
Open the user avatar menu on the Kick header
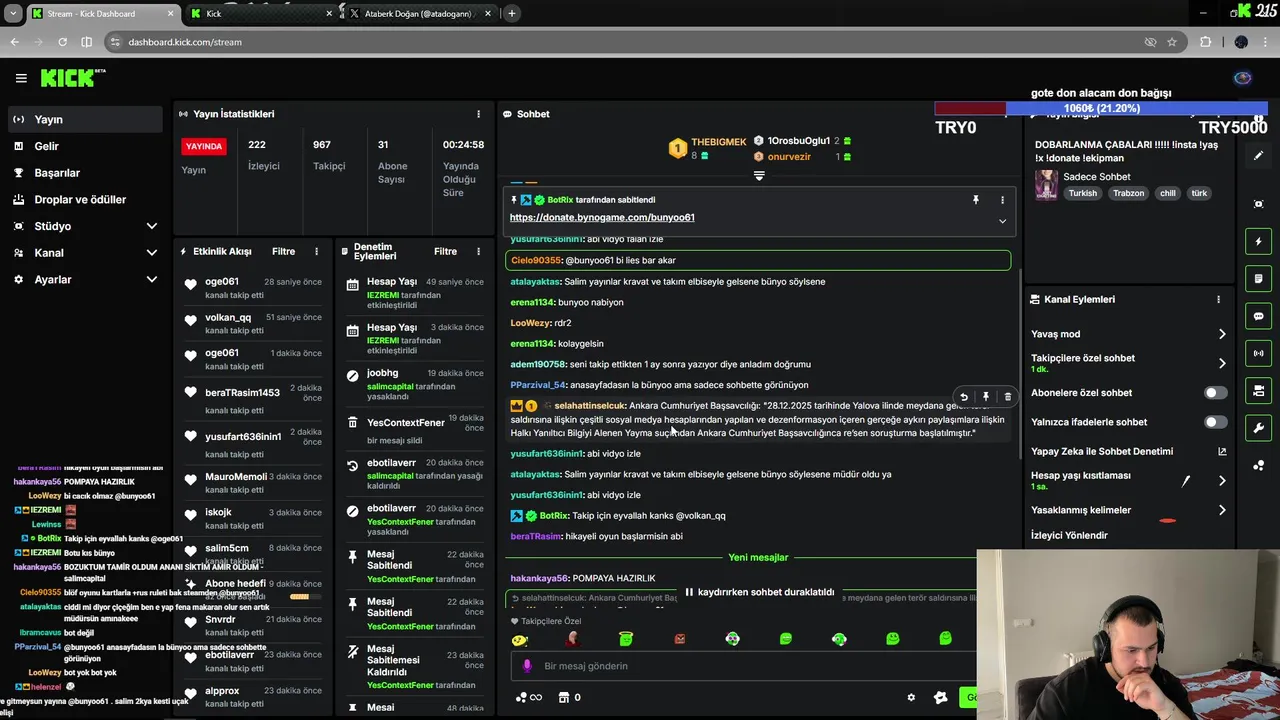[1243, 78]
